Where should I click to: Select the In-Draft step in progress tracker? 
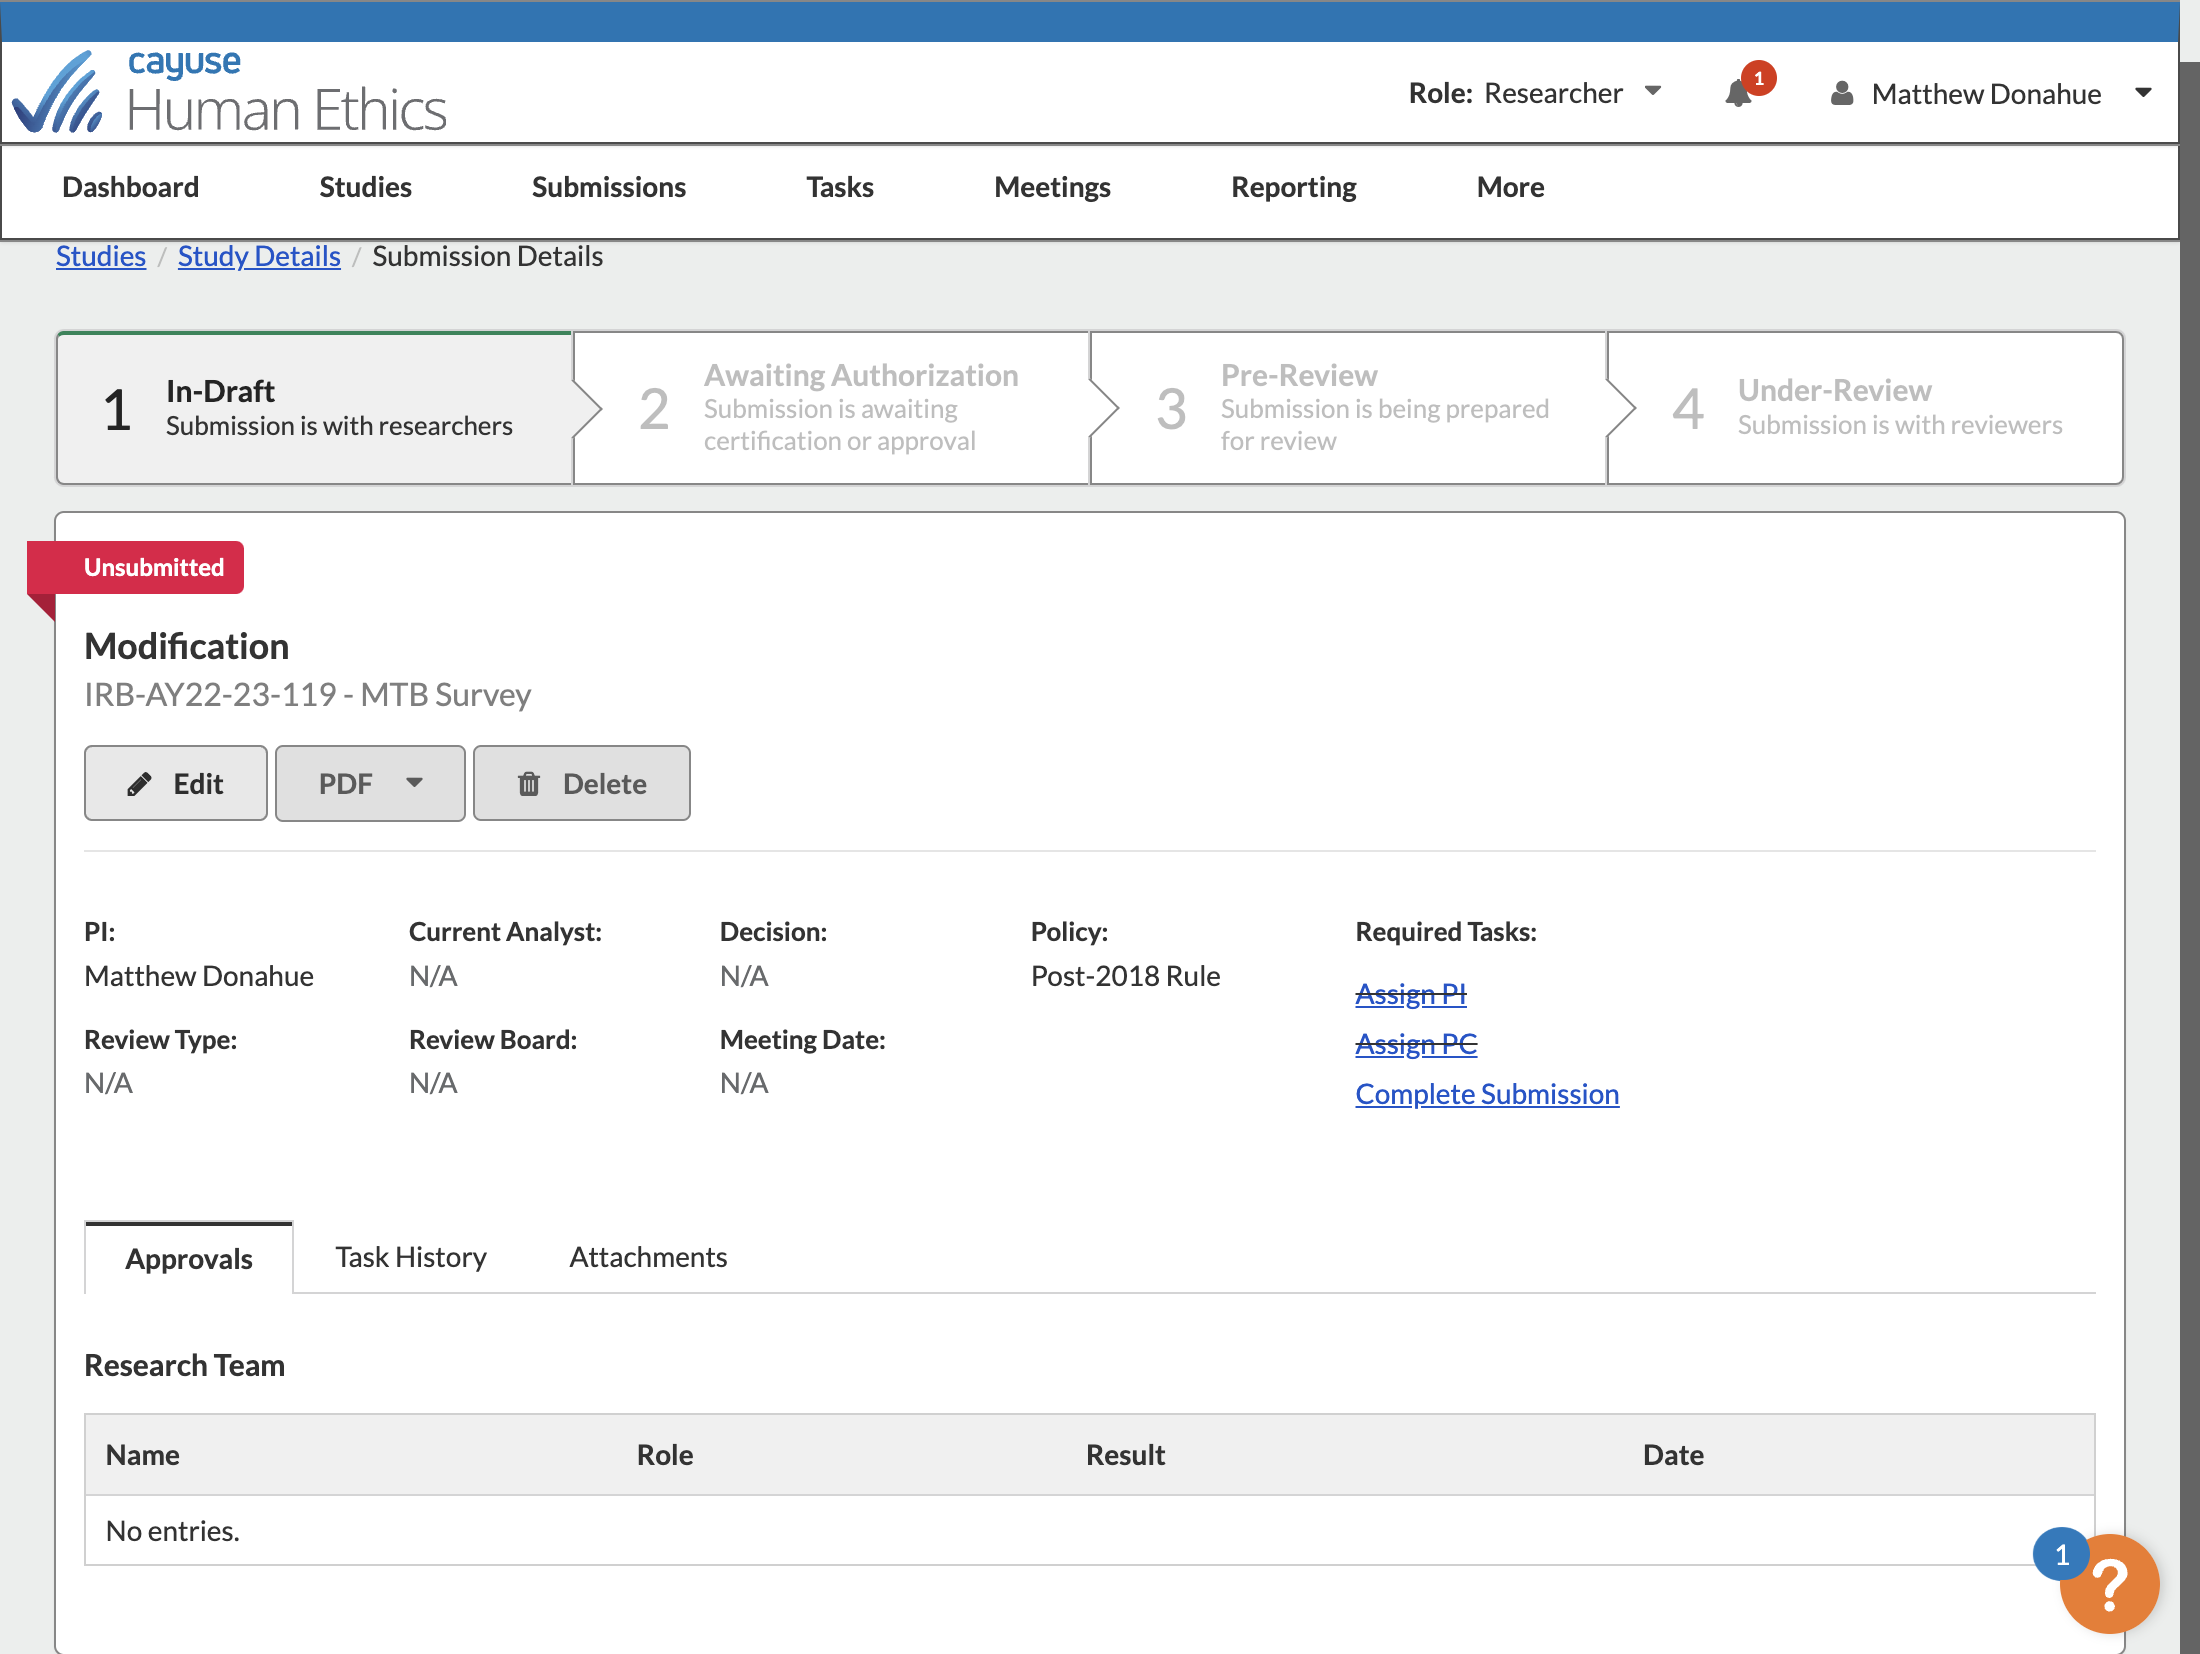(x=314, y=408)
